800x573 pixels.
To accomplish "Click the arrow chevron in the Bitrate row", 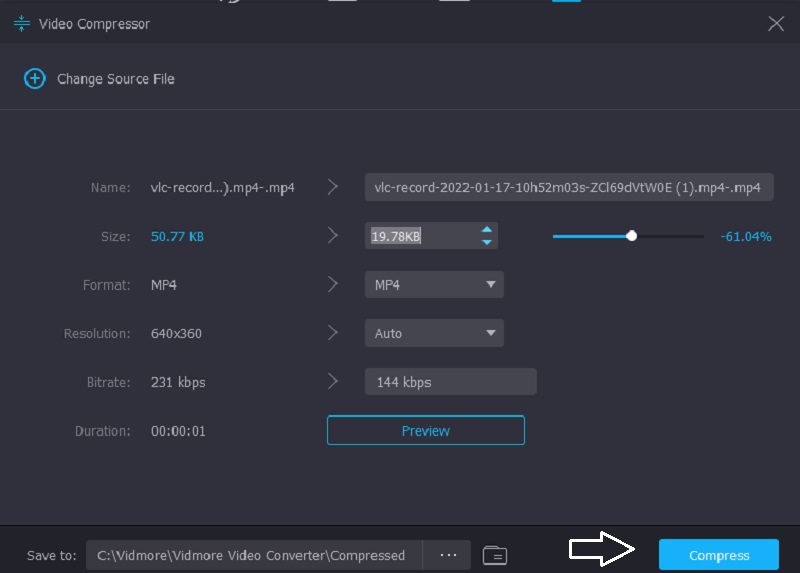I will 333,381.
